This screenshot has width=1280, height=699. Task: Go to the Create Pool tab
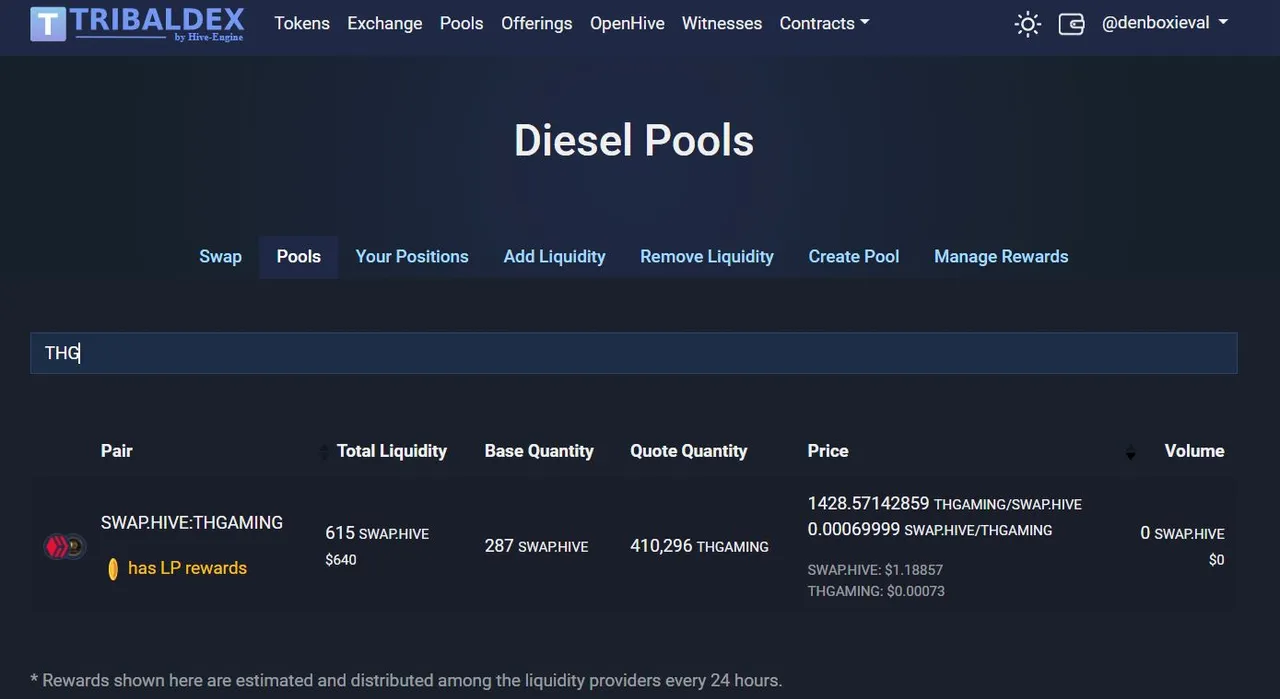pos(854,257)
